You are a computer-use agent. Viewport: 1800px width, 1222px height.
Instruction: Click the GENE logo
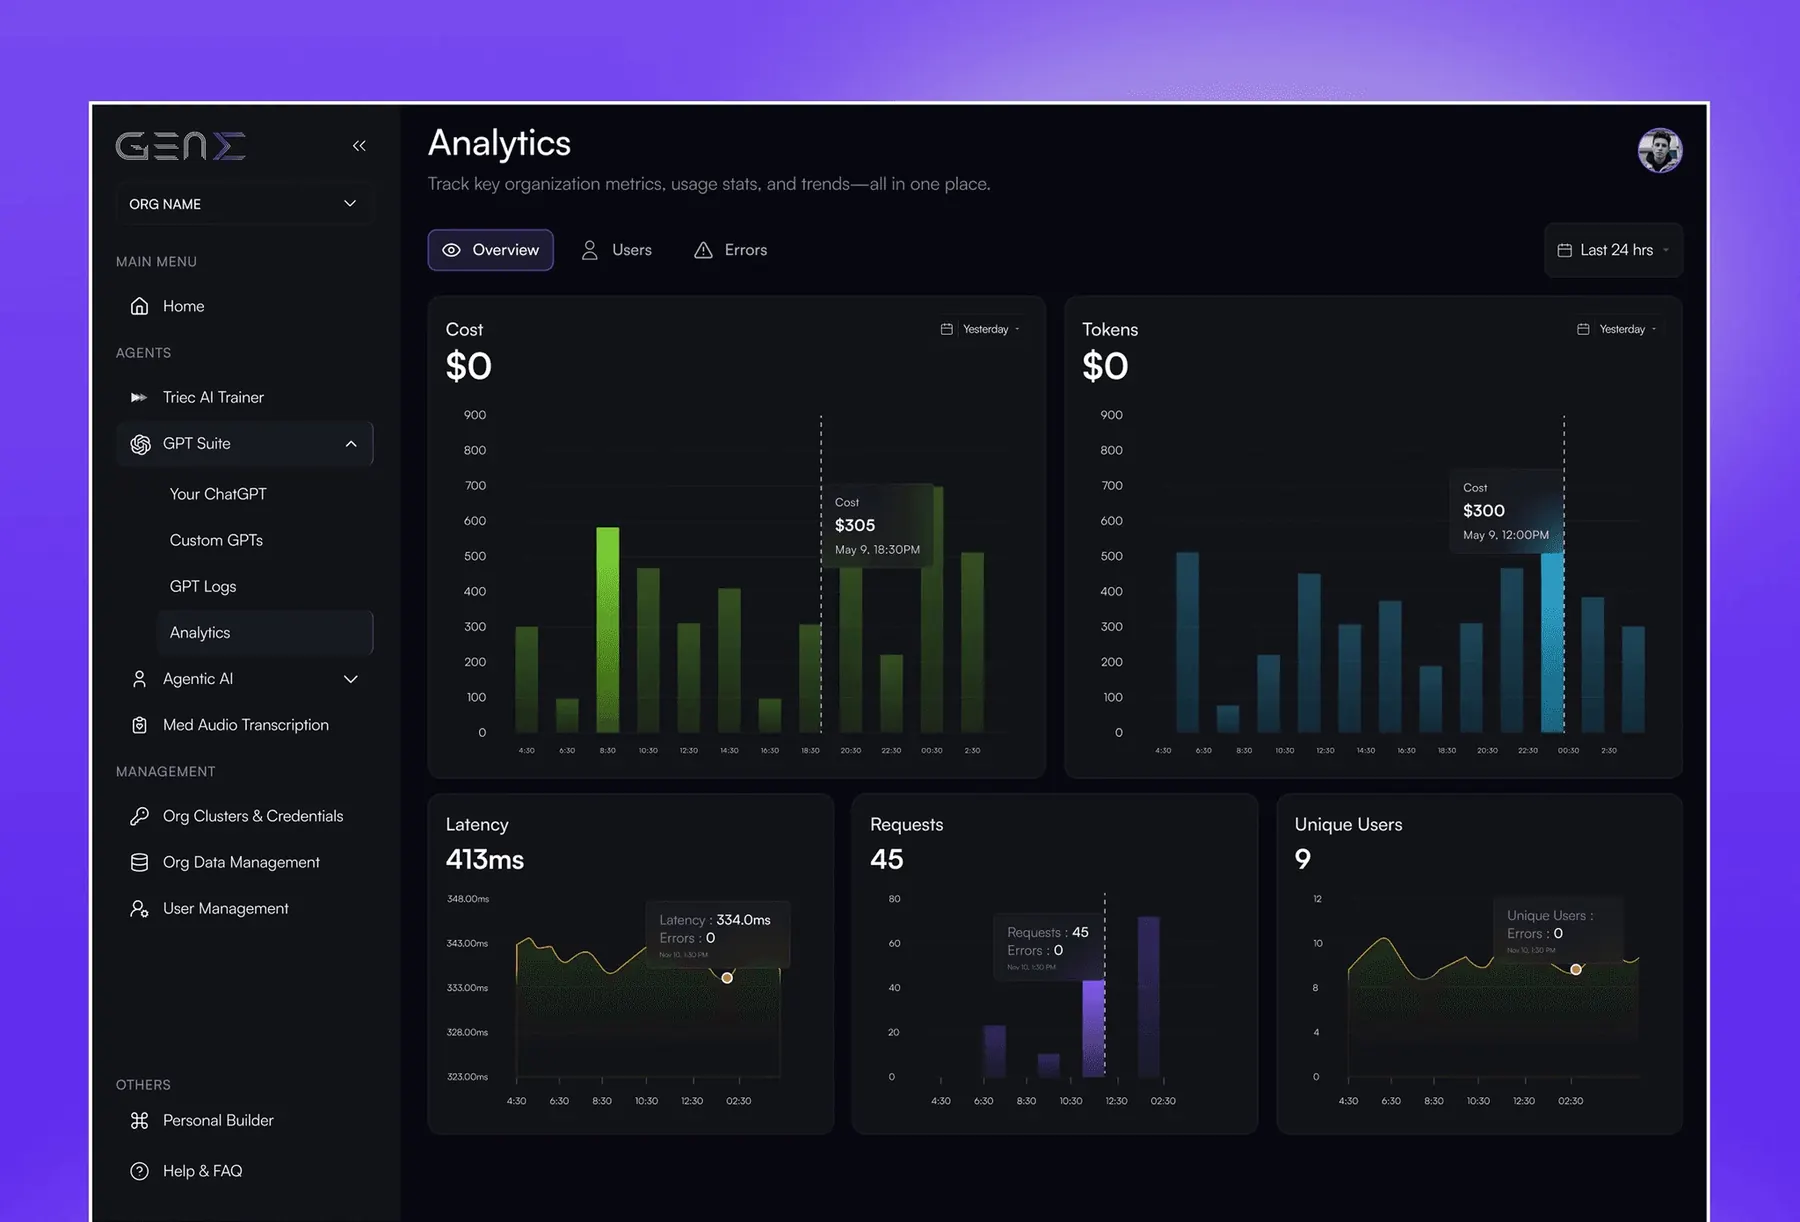[x=181, y=146]
